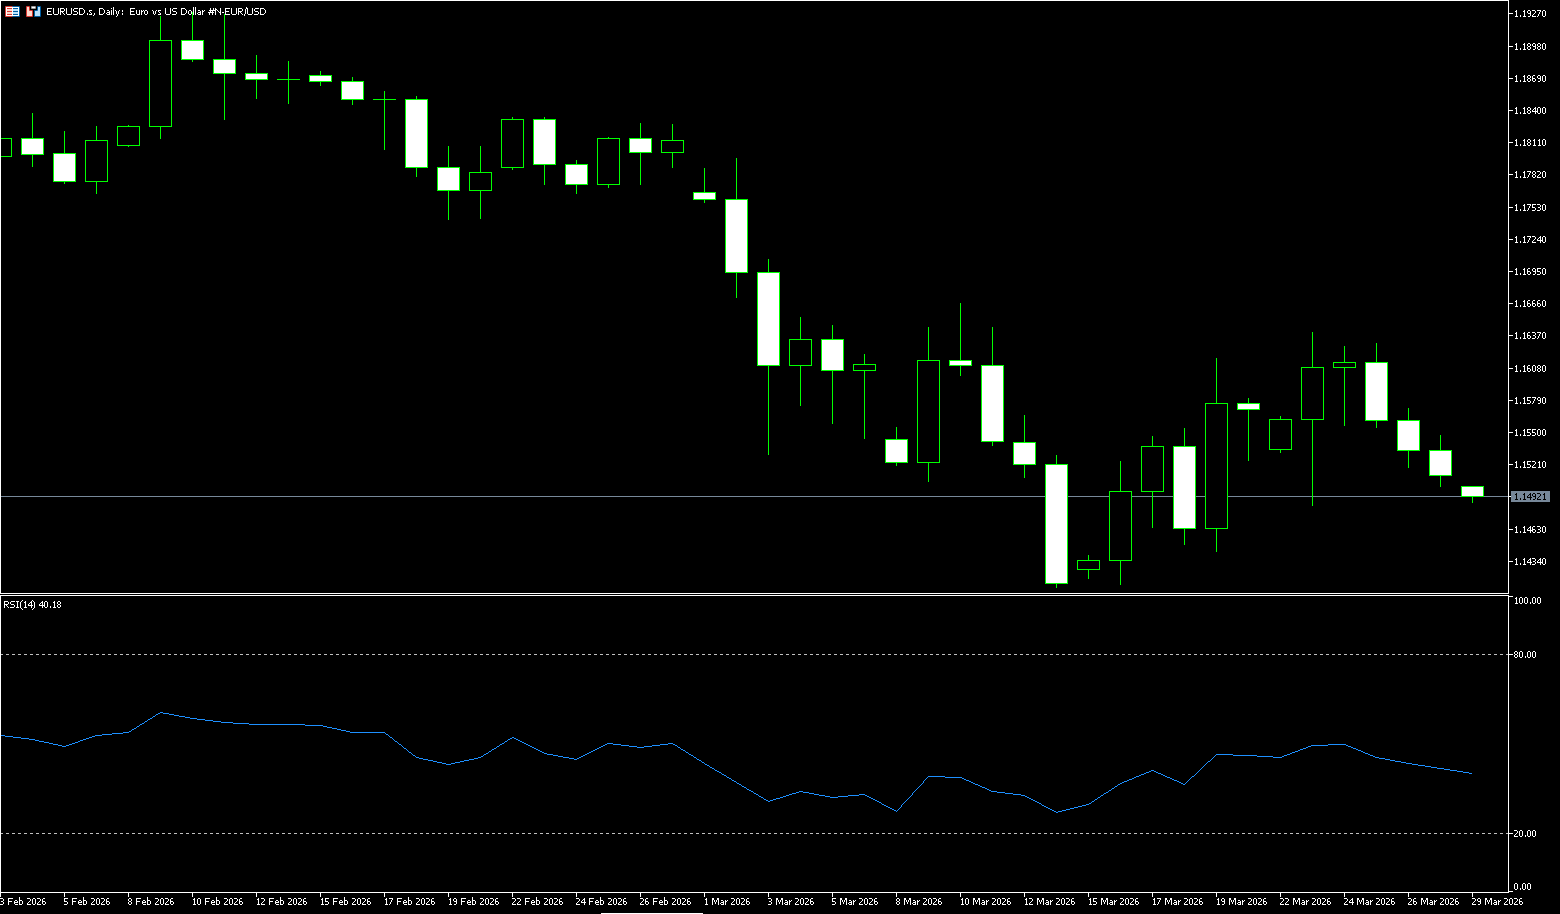
Task: Click the RSI 80.00 upper level line
Action: click(700, 654)
